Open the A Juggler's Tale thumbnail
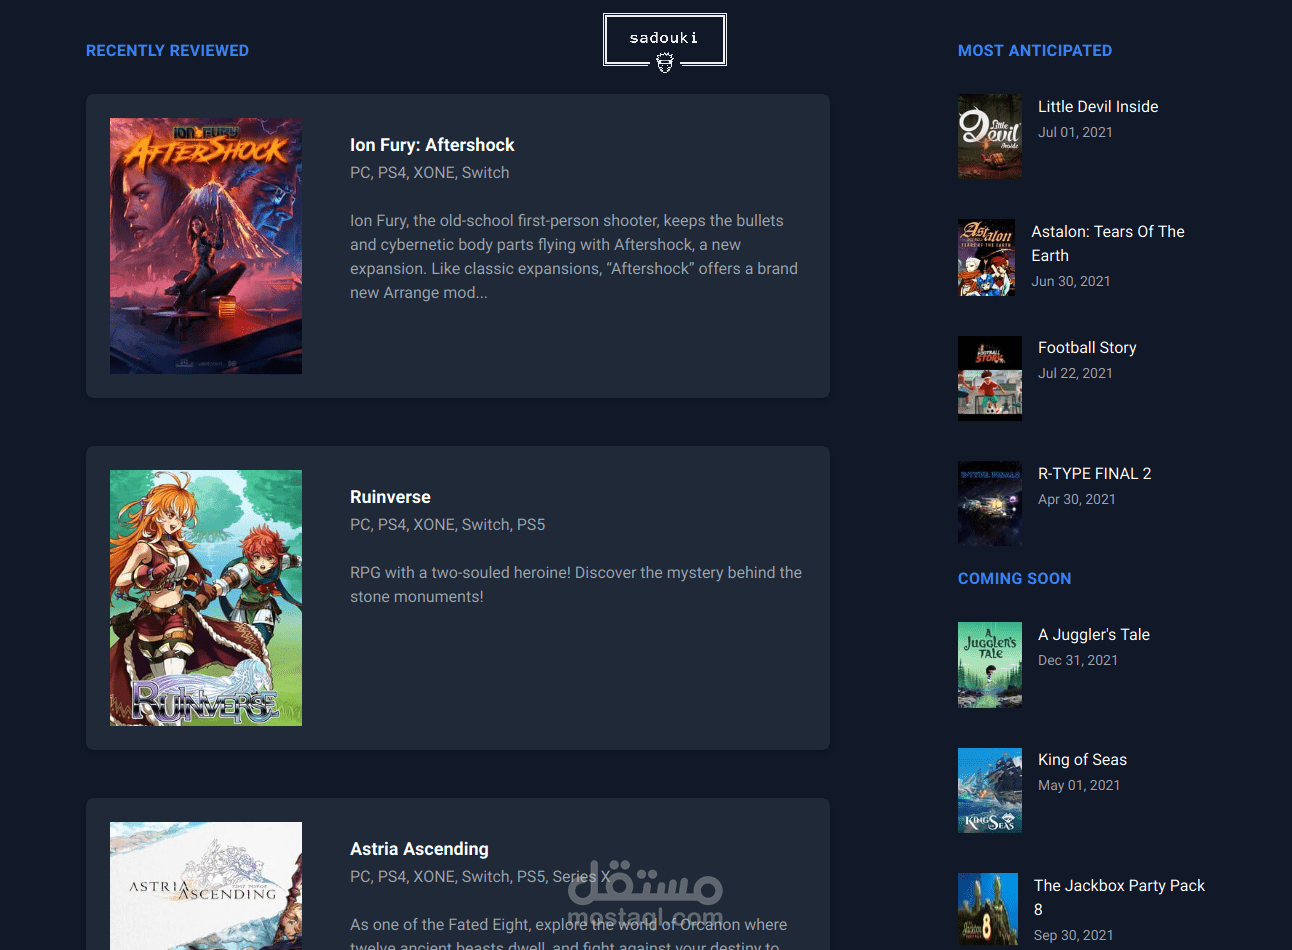 click(x=990, y=665)
